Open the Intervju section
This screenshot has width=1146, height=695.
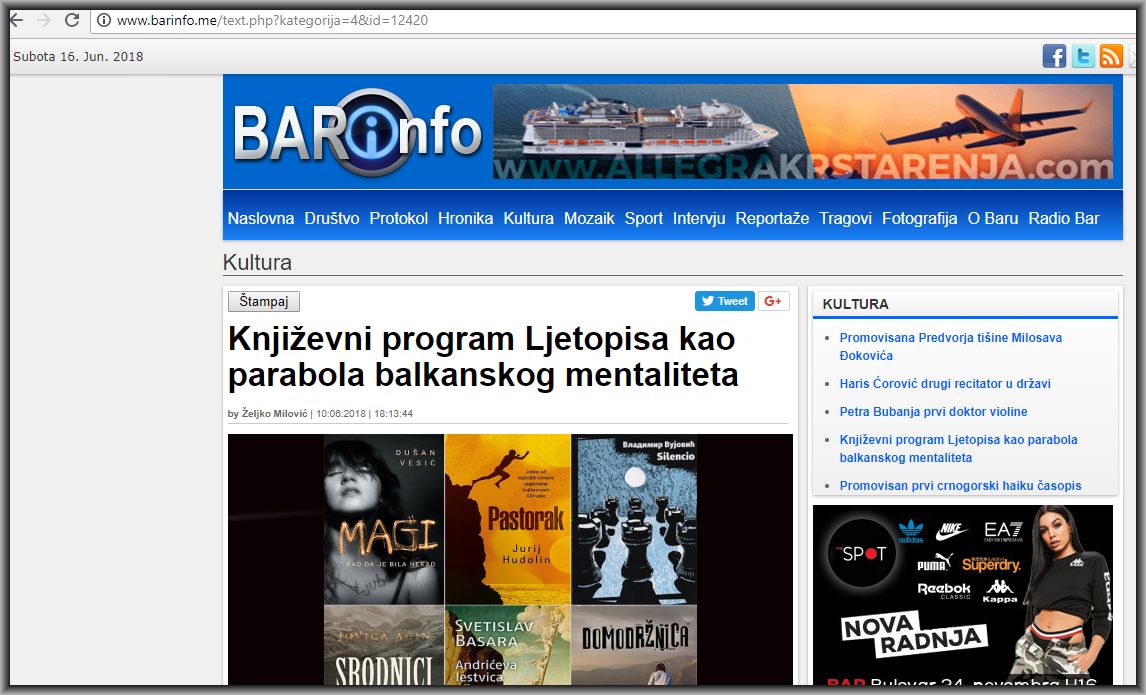(x=699, y=219)
